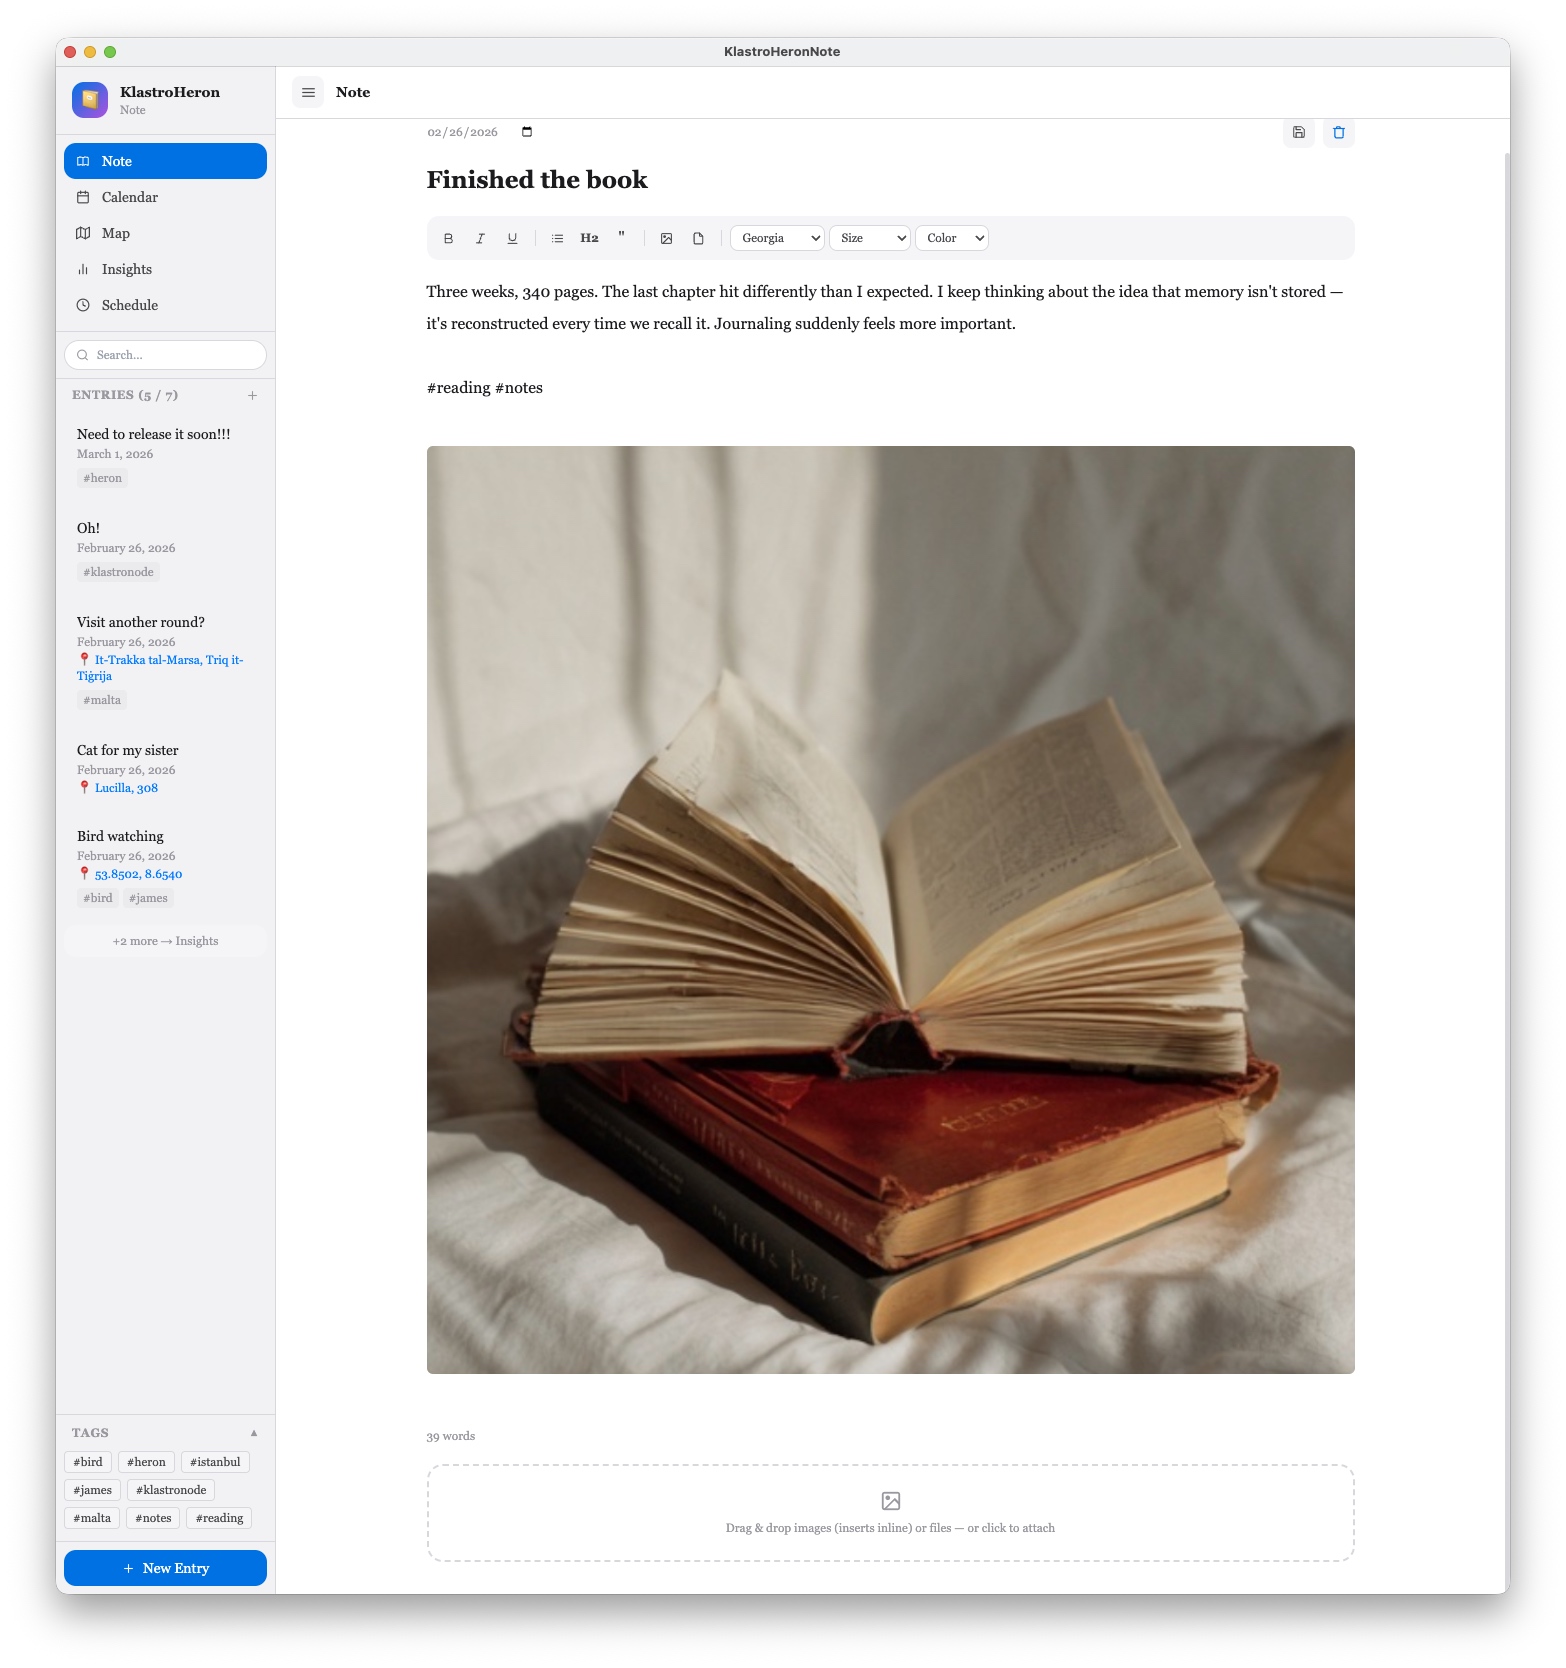Delete this entry with the trash icon

(x=1338, y=132)
